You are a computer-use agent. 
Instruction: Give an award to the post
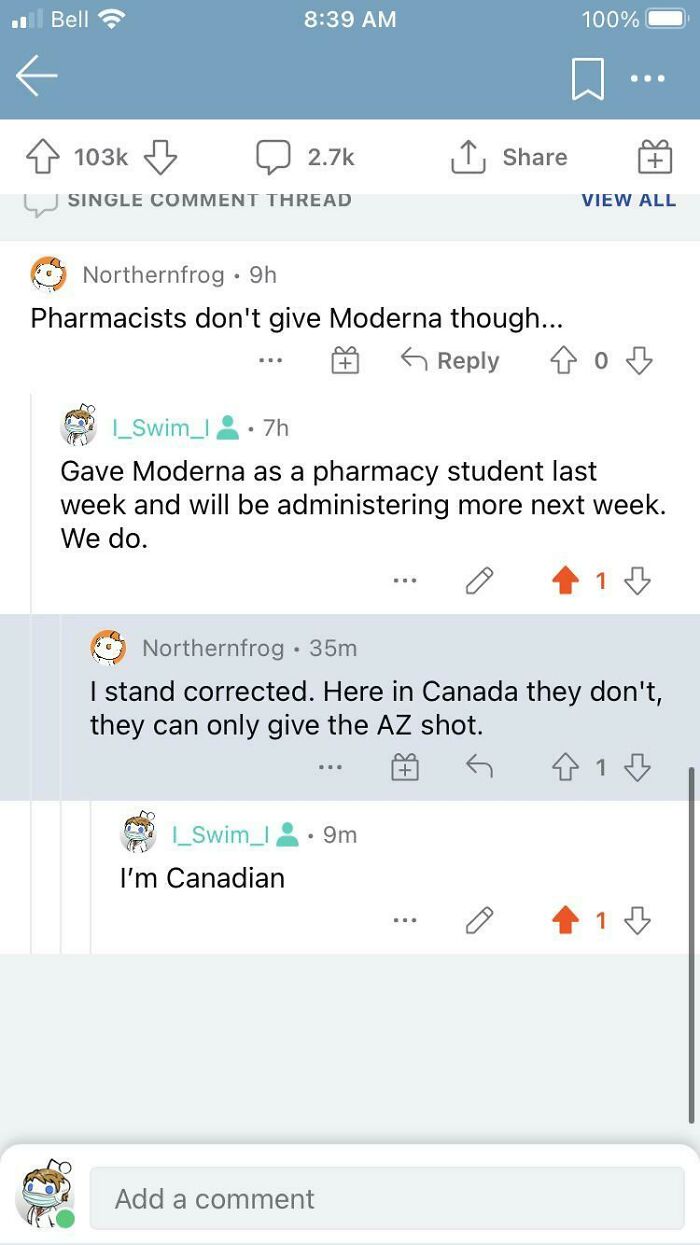(x=655, y=156)
